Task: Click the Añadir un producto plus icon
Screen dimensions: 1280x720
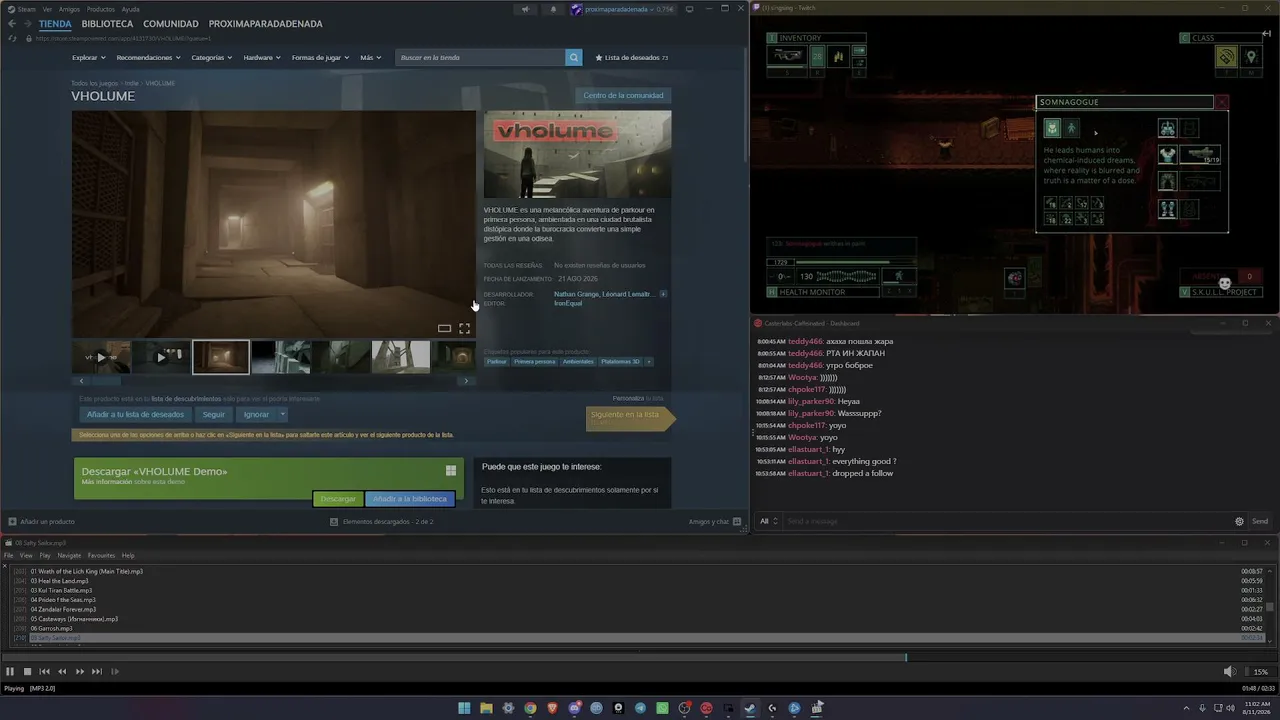Action: (12, 521)
